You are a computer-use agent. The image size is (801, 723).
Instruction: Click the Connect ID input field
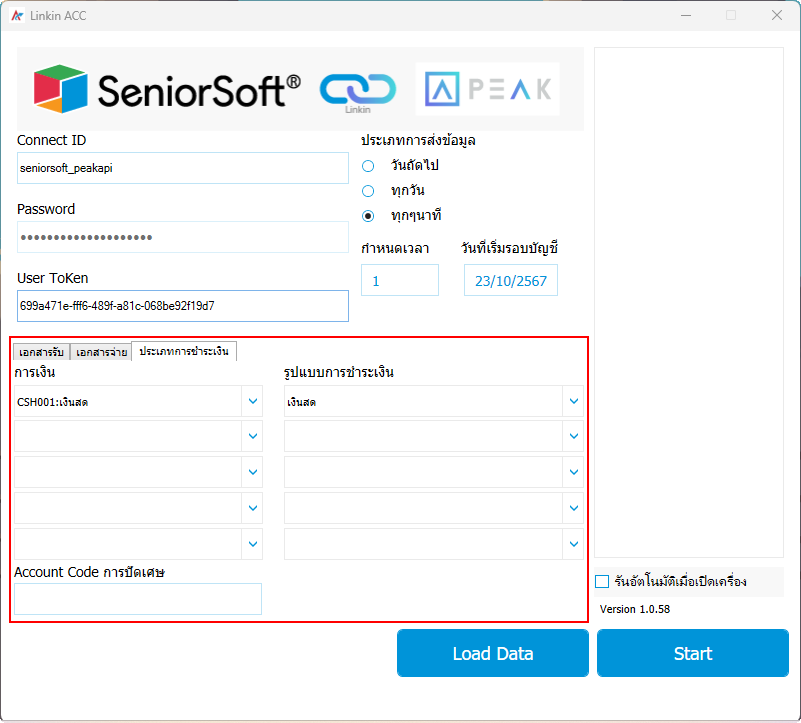(x=183, y=168)
